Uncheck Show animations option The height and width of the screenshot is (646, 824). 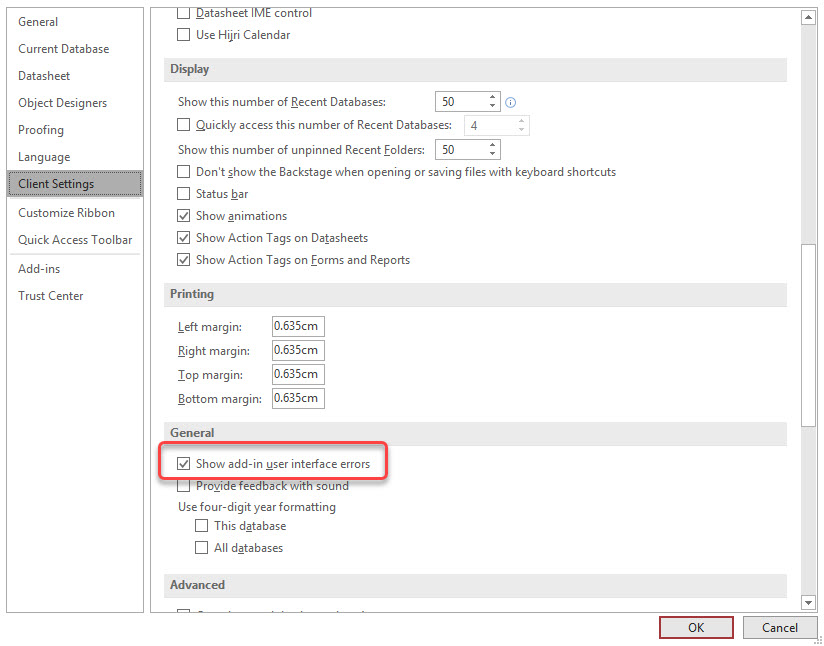(x=183, y=216)
